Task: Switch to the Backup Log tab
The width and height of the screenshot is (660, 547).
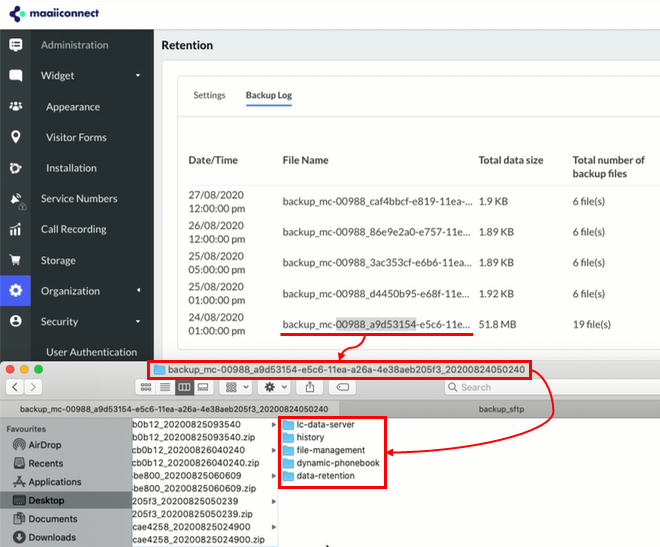Action: [x=269, y=95]
